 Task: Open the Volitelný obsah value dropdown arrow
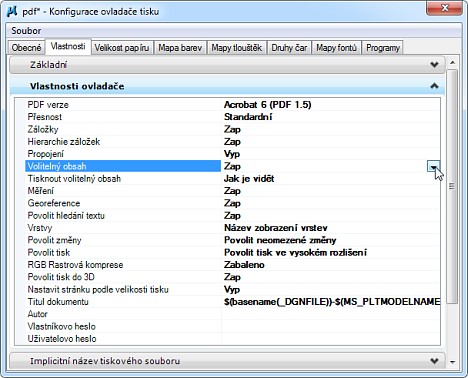tap(433, 166)
